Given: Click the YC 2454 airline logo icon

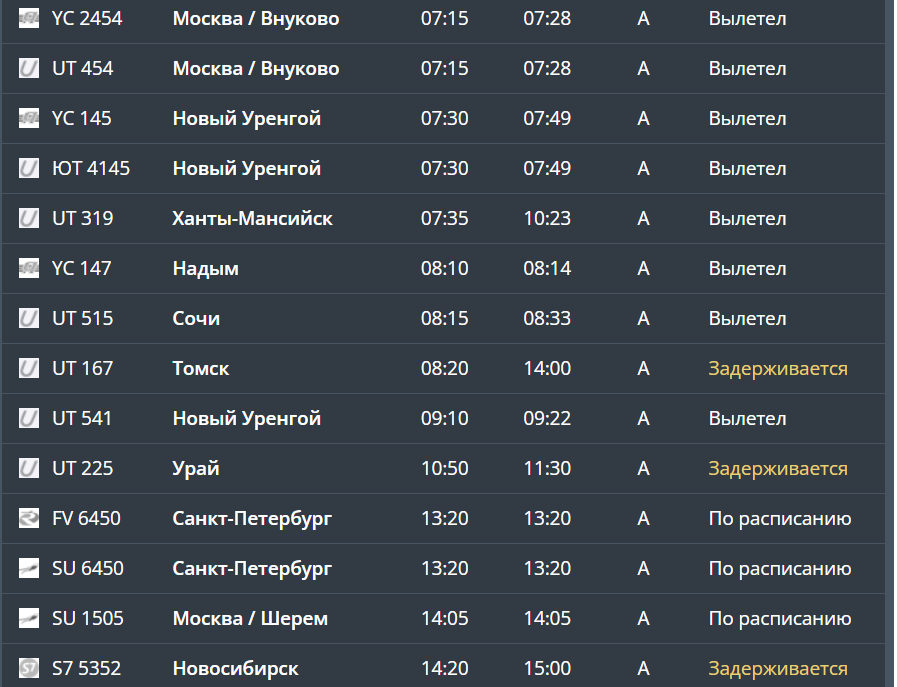Looking at the screenshot, I should click(29, 18).
